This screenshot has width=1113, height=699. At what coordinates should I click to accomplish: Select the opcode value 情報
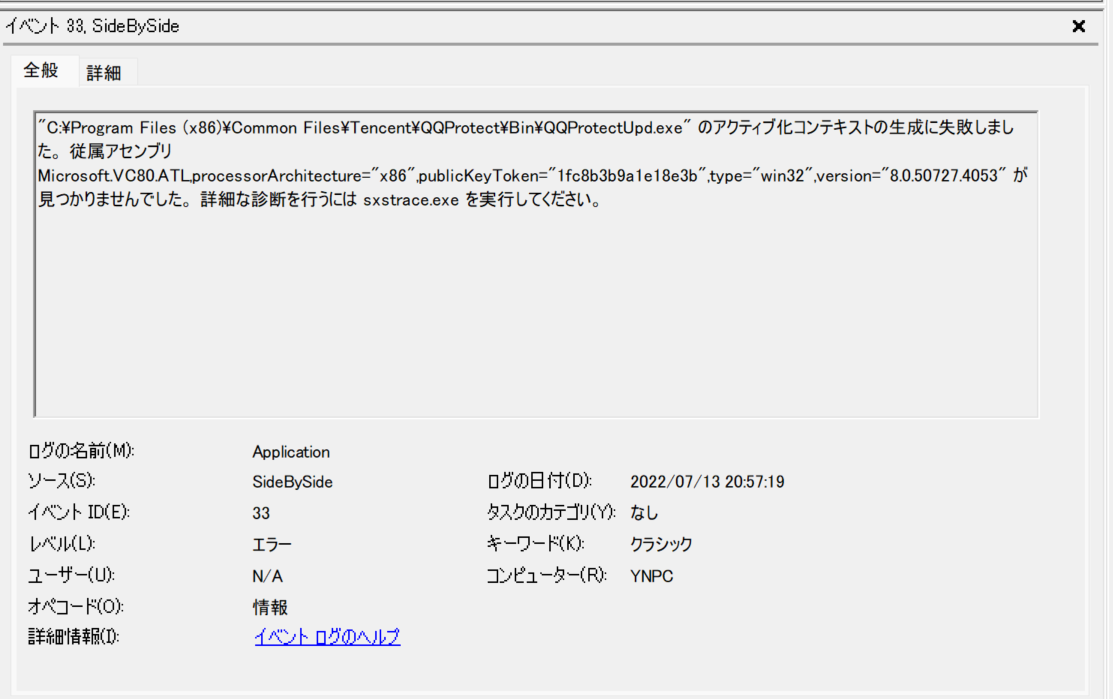pos(270,607)
